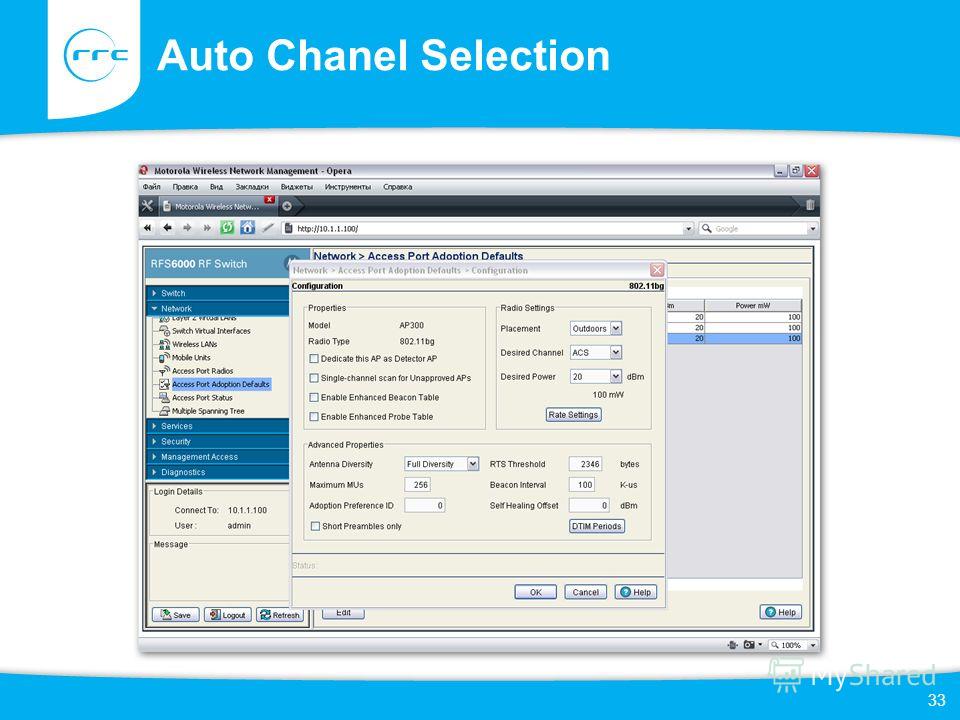The image size is (960, 720).
Task: Switch to the Motorola Wireless Network tab
Action: (x=217, y=206)
